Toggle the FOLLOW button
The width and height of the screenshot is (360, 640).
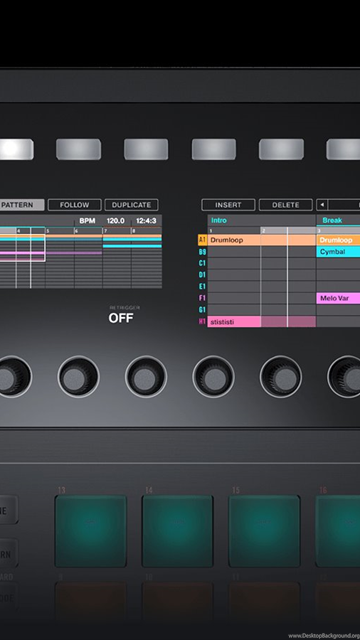[74, 205]
